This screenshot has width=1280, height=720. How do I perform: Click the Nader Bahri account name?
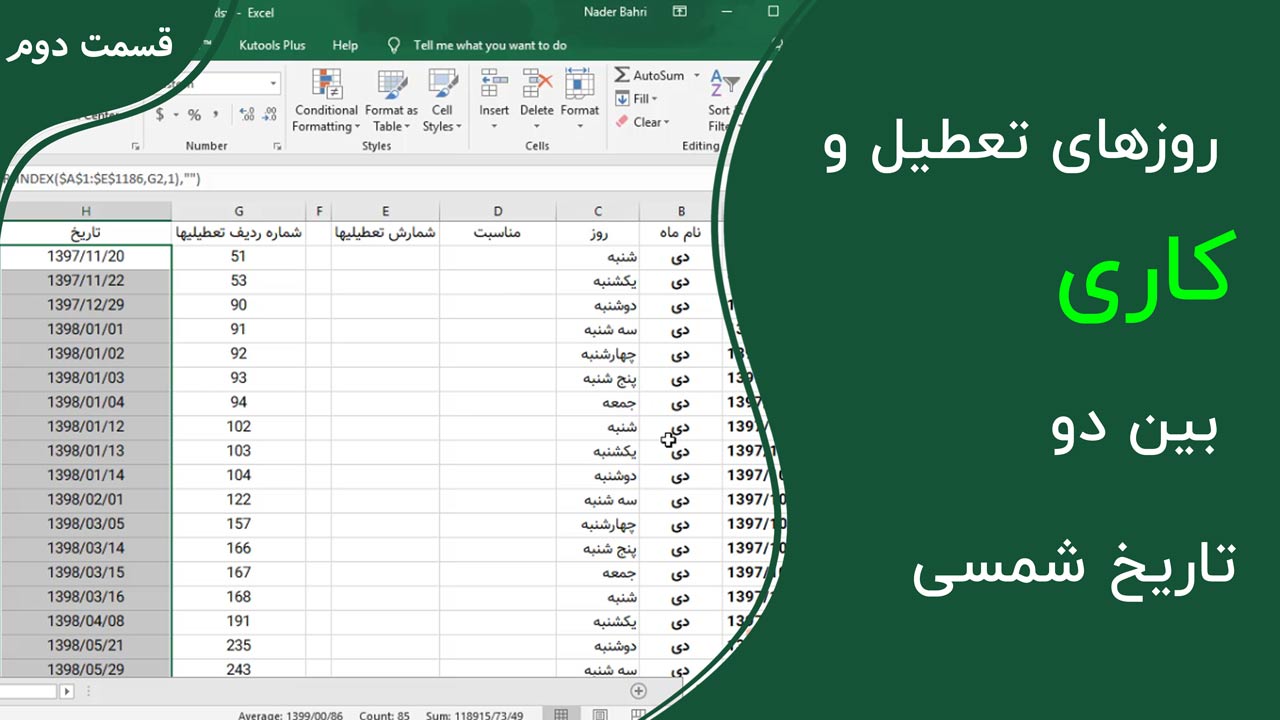click(x=615, y=12)
